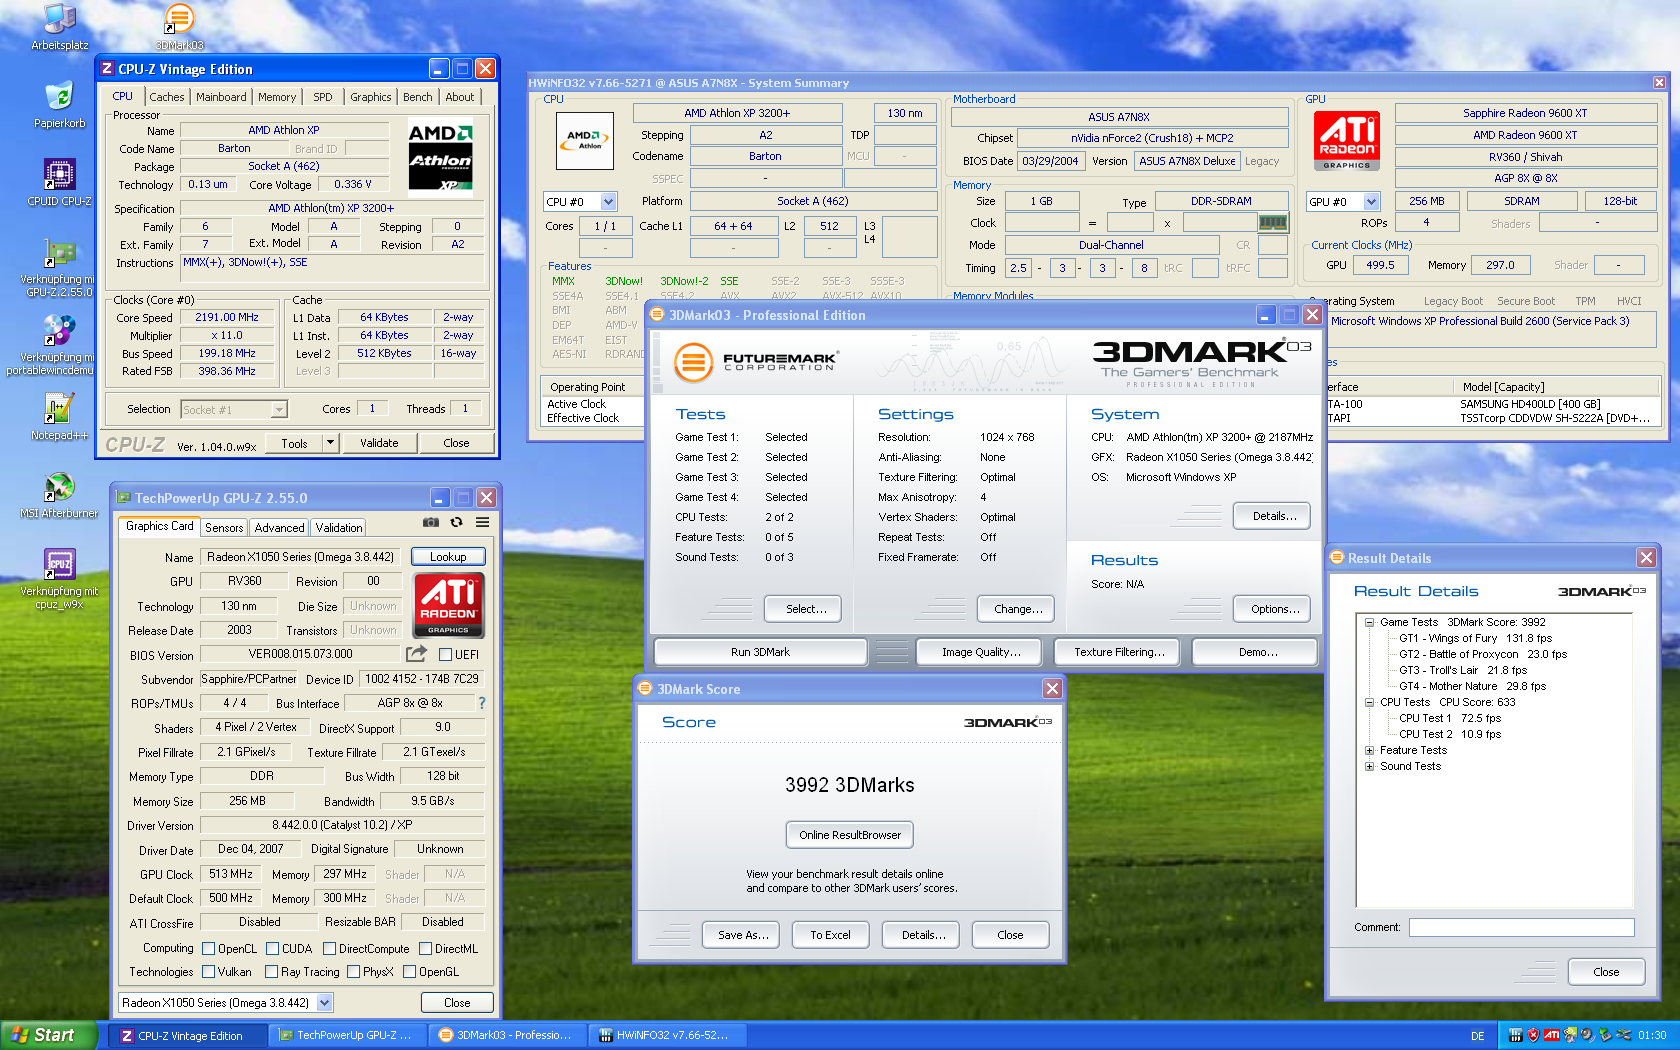Open the Socket #1 selection dropdown

click(279, 409)
